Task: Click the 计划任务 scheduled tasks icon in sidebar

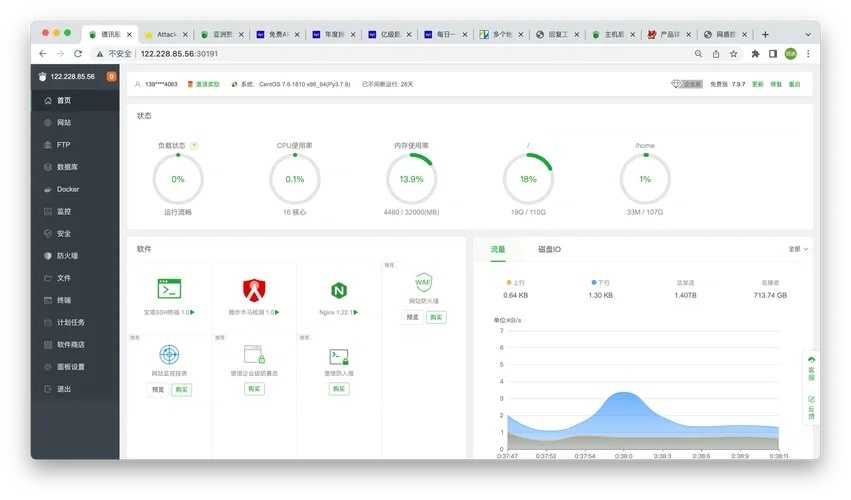Action: pos(48,322)
